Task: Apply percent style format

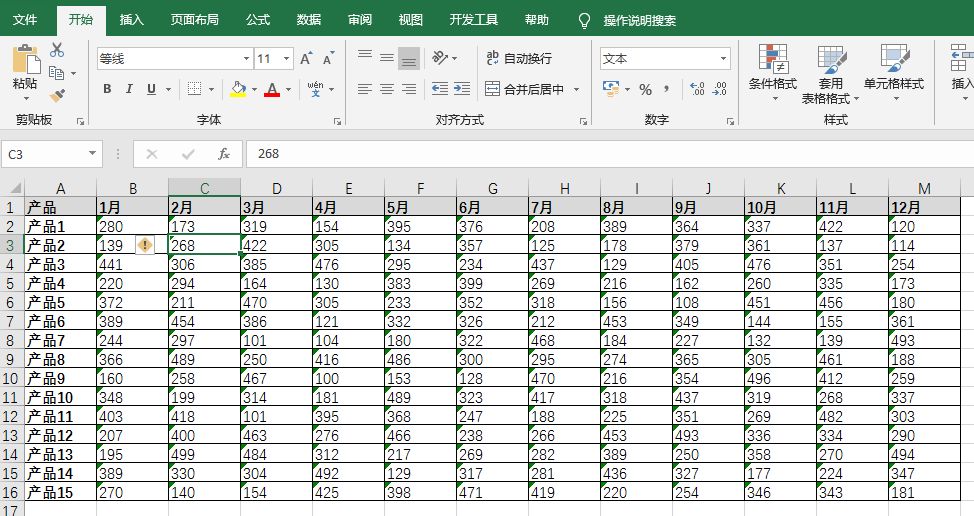Action: [x=645, y=89]
